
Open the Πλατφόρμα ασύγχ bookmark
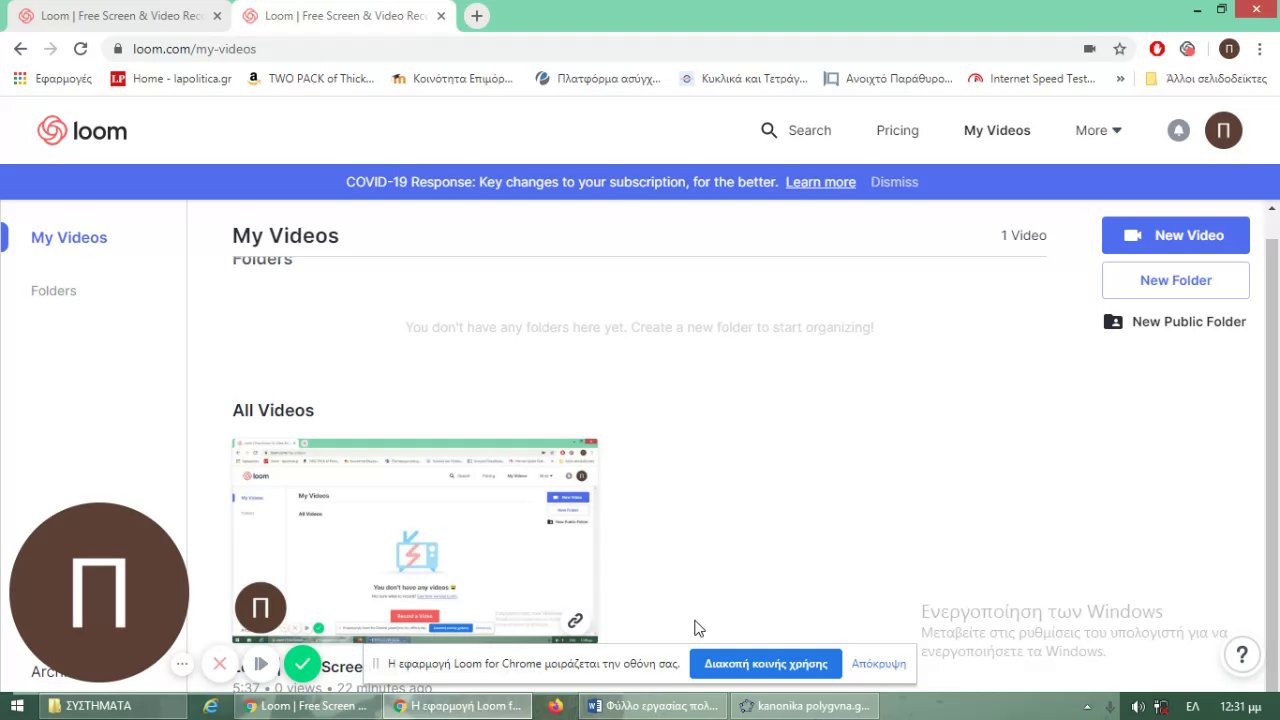[x=598, y=78]
